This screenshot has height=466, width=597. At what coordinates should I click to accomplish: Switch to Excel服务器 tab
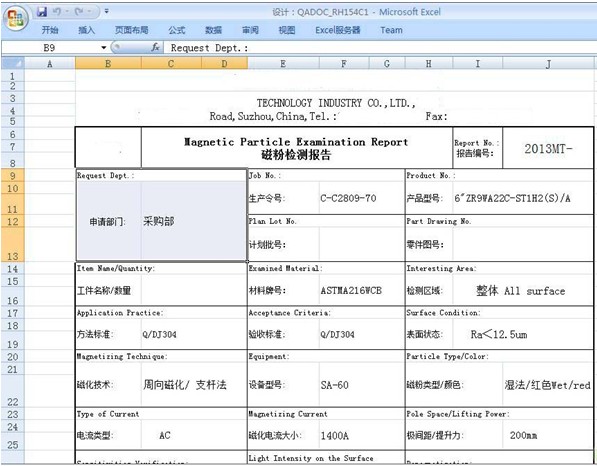pyautogui.click(x=338, y=30)
